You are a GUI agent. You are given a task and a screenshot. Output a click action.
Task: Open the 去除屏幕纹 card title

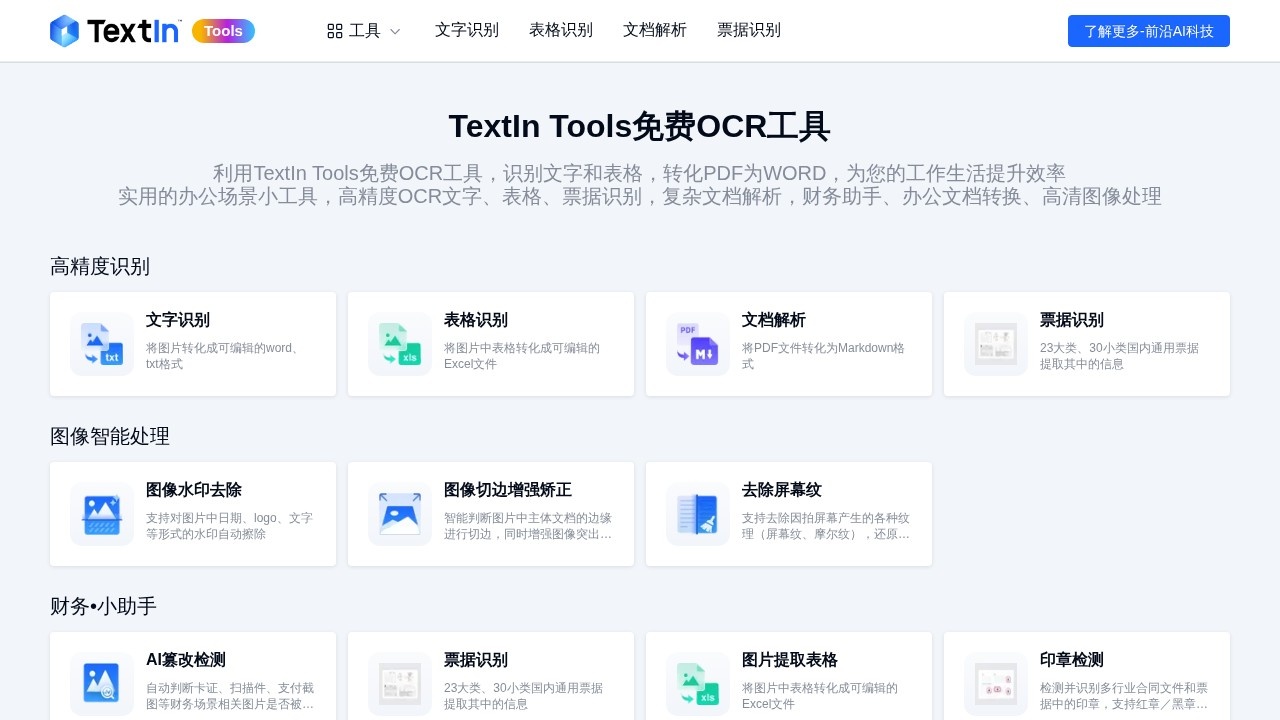782,490
